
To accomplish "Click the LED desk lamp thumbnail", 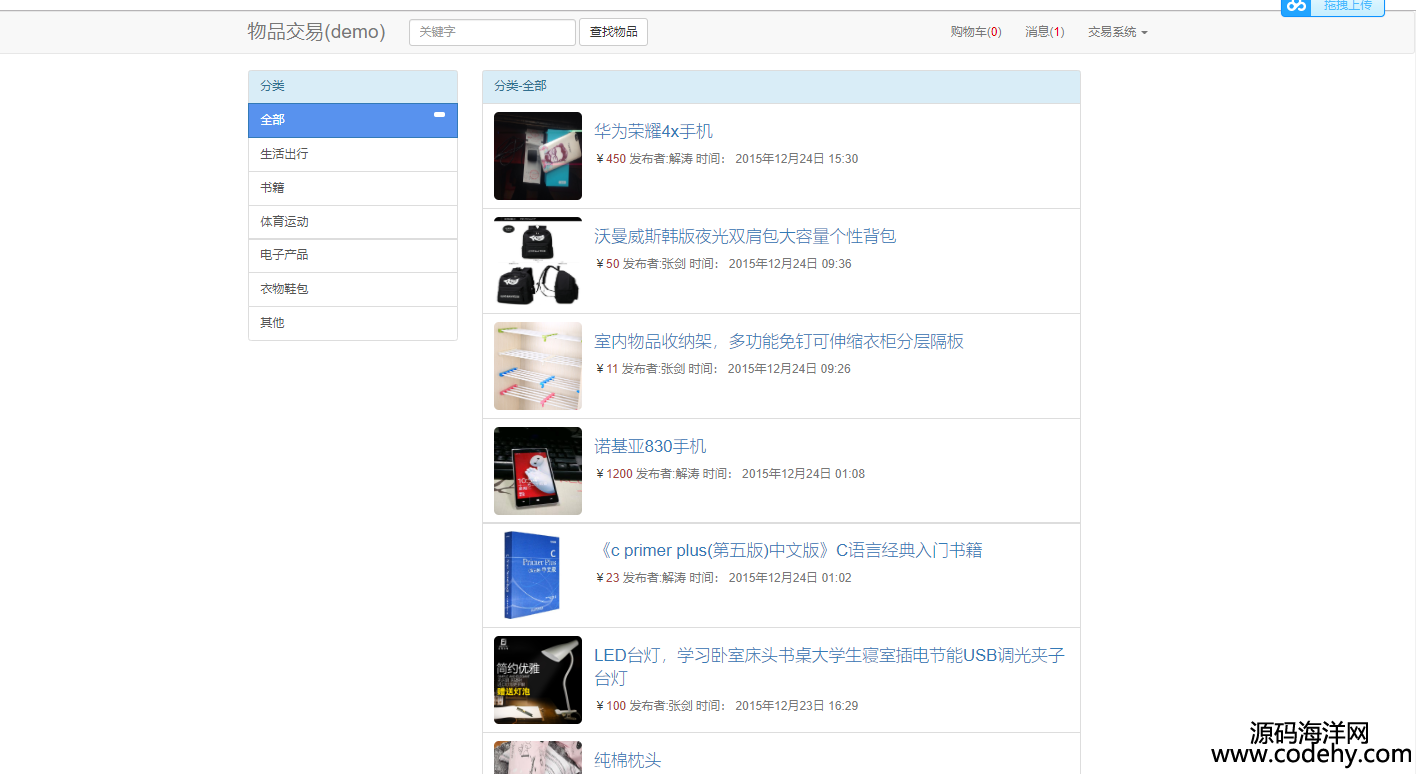I will tap(538, 680).
